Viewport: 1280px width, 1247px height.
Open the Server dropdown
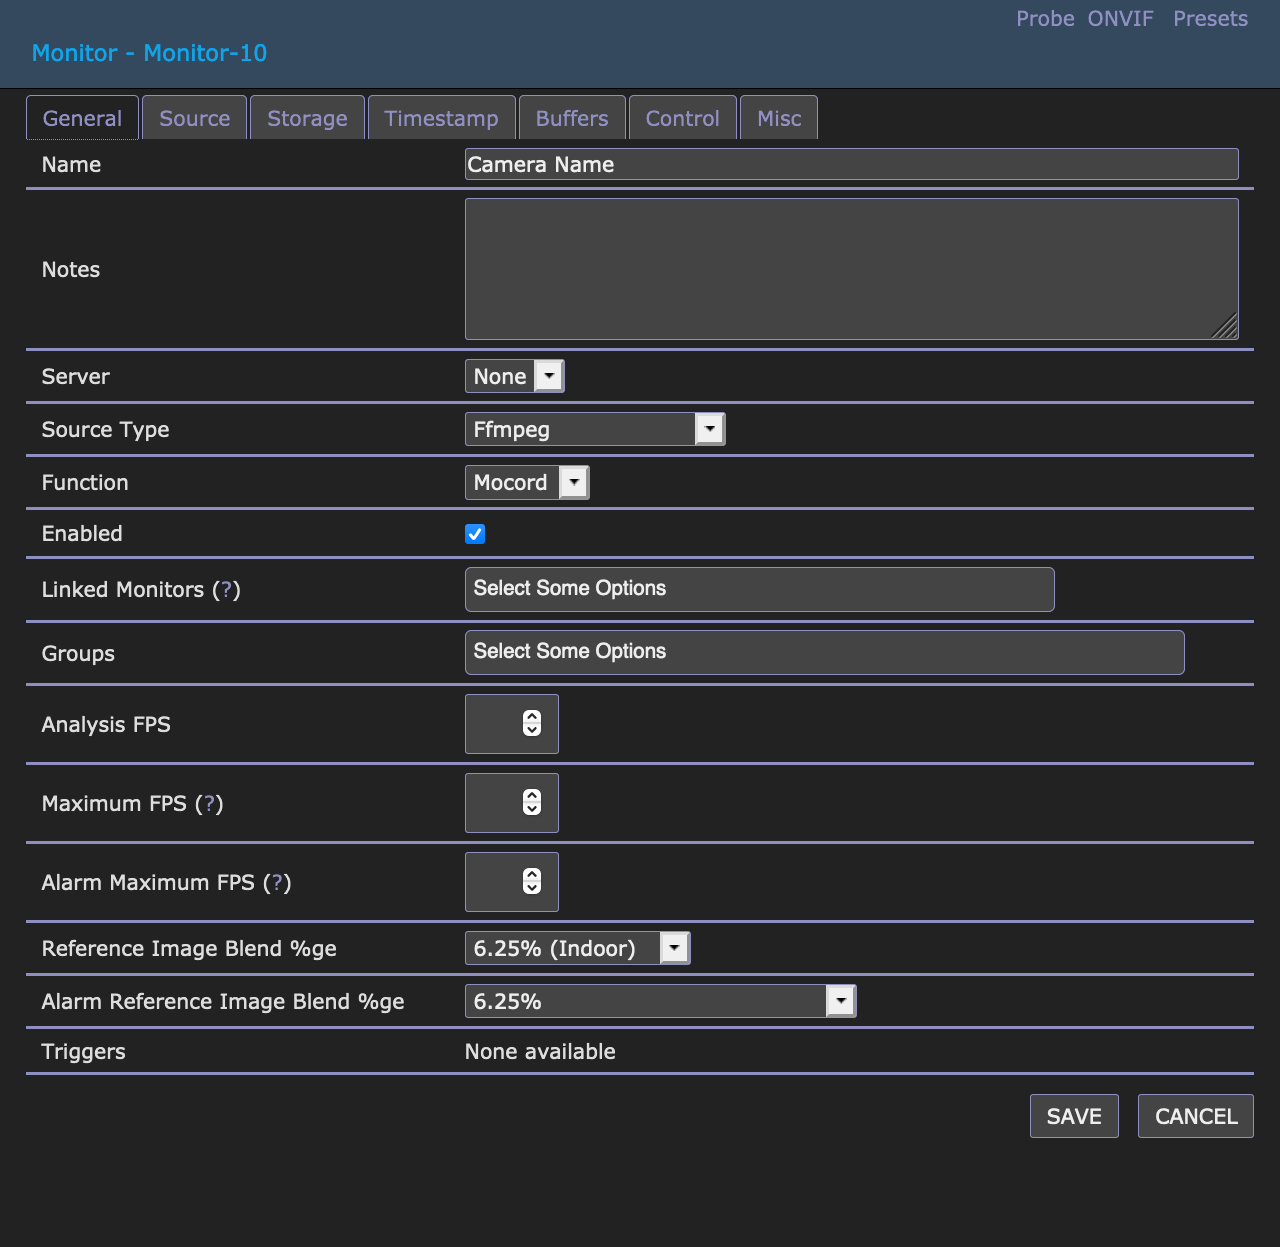549,376
